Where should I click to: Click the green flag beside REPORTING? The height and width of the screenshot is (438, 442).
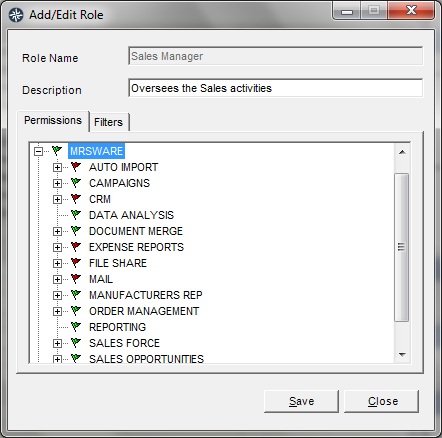click(x=76, y=327)
